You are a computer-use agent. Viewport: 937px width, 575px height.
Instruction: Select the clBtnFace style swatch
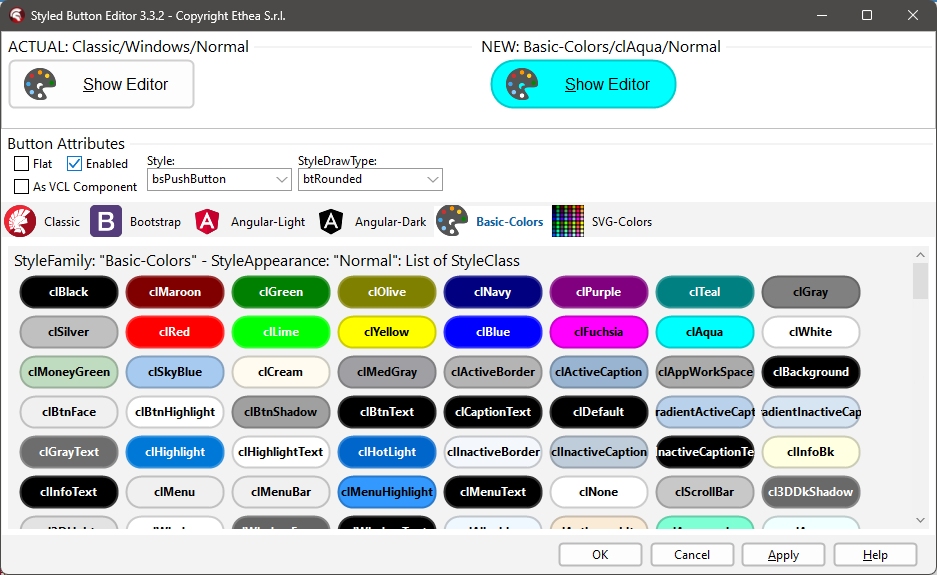coord(69,412)
